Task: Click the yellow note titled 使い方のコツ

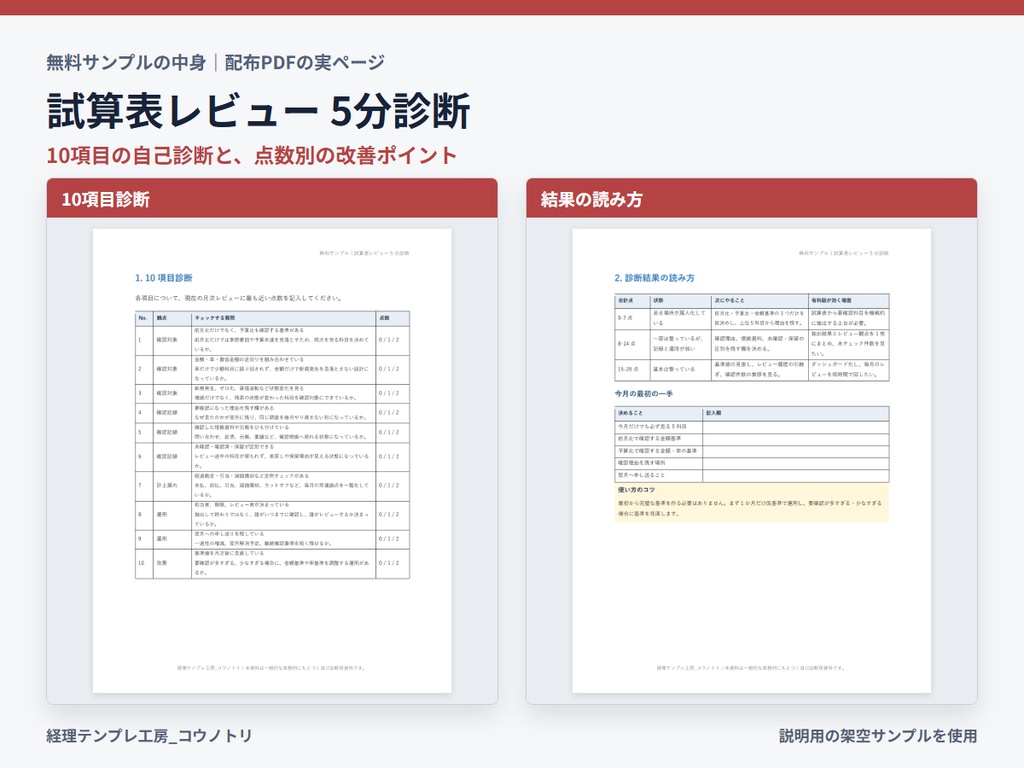Action: 752,503
